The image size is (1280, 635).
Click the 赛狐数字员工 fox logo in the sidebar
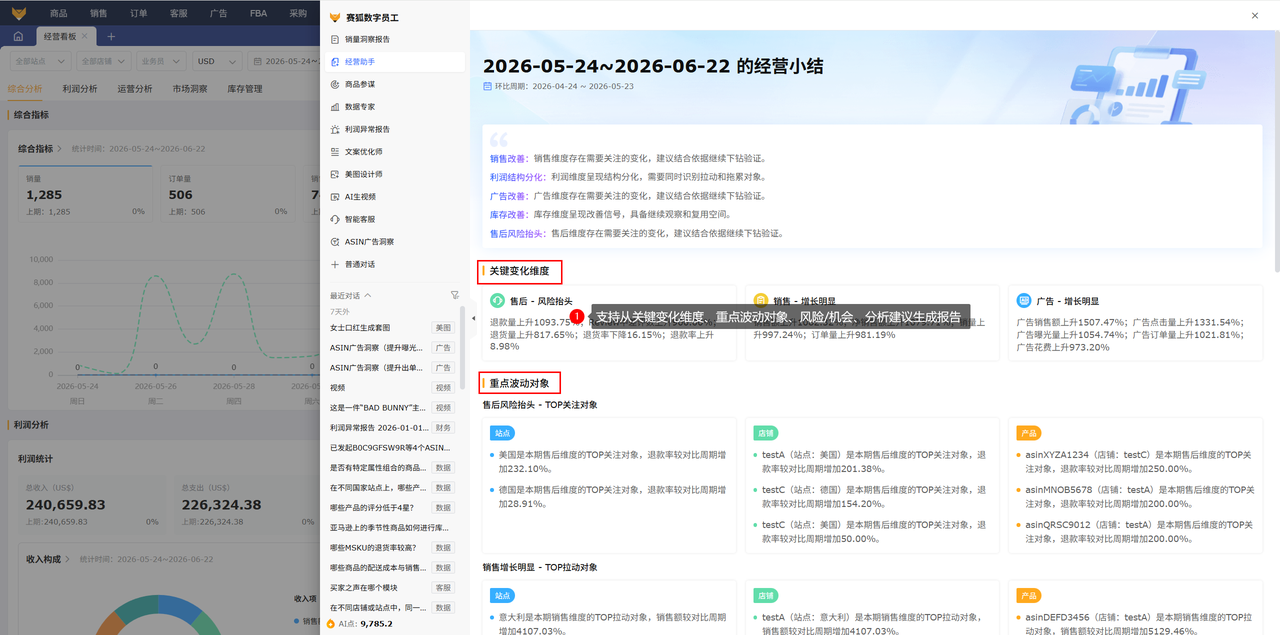point(335,17)
